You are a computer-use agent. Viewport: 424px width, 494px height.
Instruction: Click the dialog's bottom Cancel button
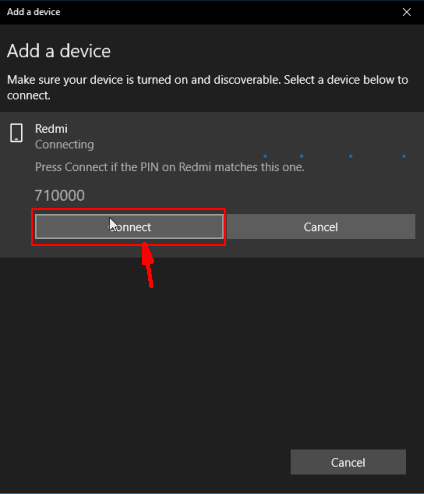coord(348,462)
